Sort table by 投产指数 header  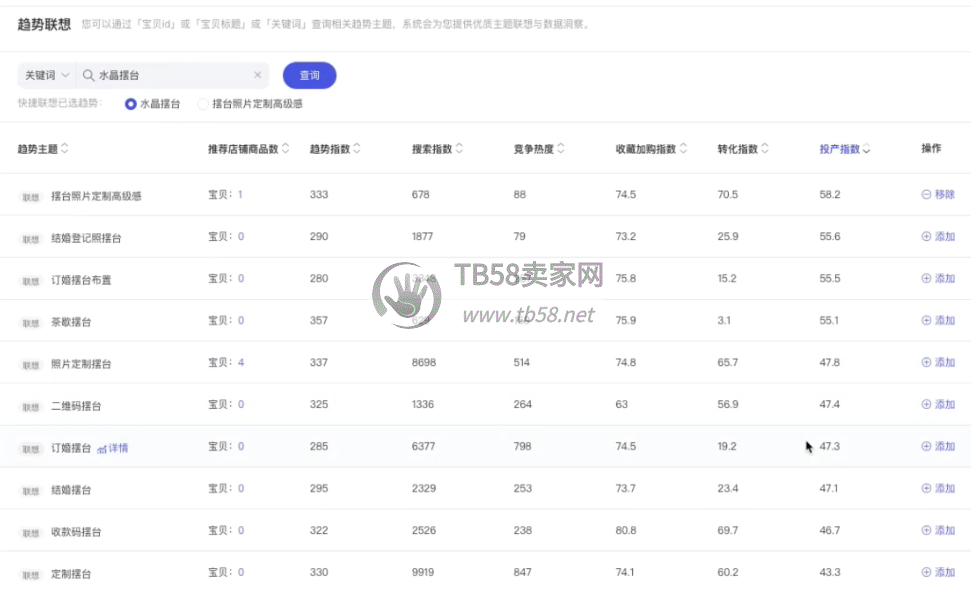click(x=844, y=149)
